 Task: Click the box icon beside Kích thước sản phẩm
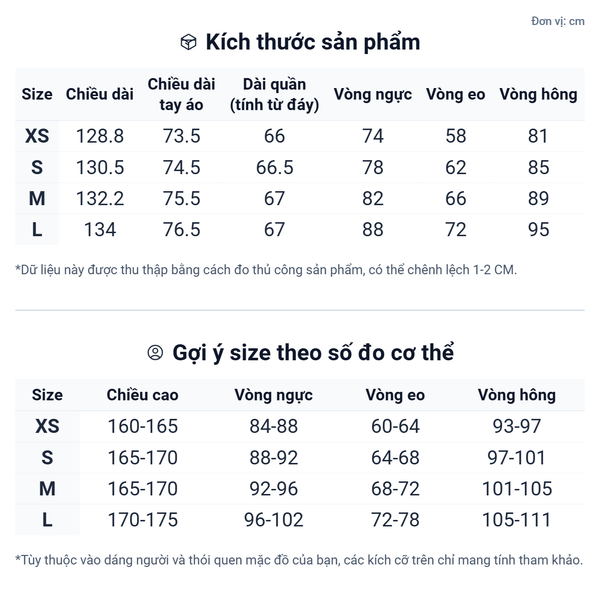[x=188, y=42]
